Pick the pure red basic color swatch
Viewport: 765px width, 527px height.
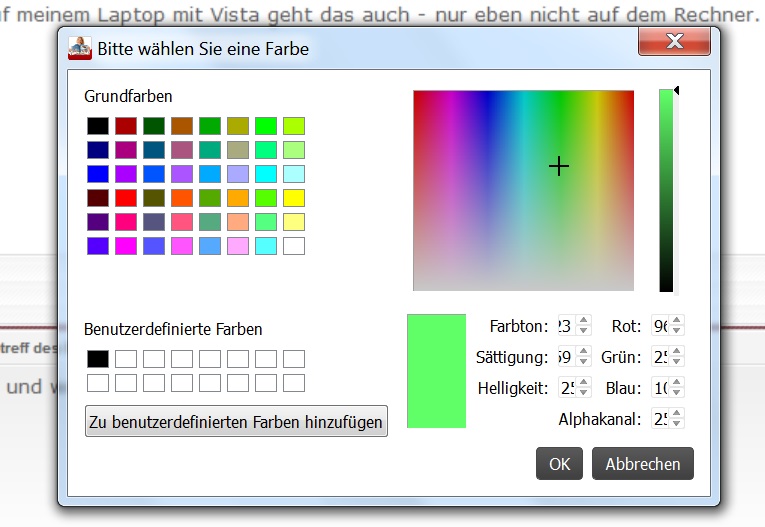click(x=126, y=198)
